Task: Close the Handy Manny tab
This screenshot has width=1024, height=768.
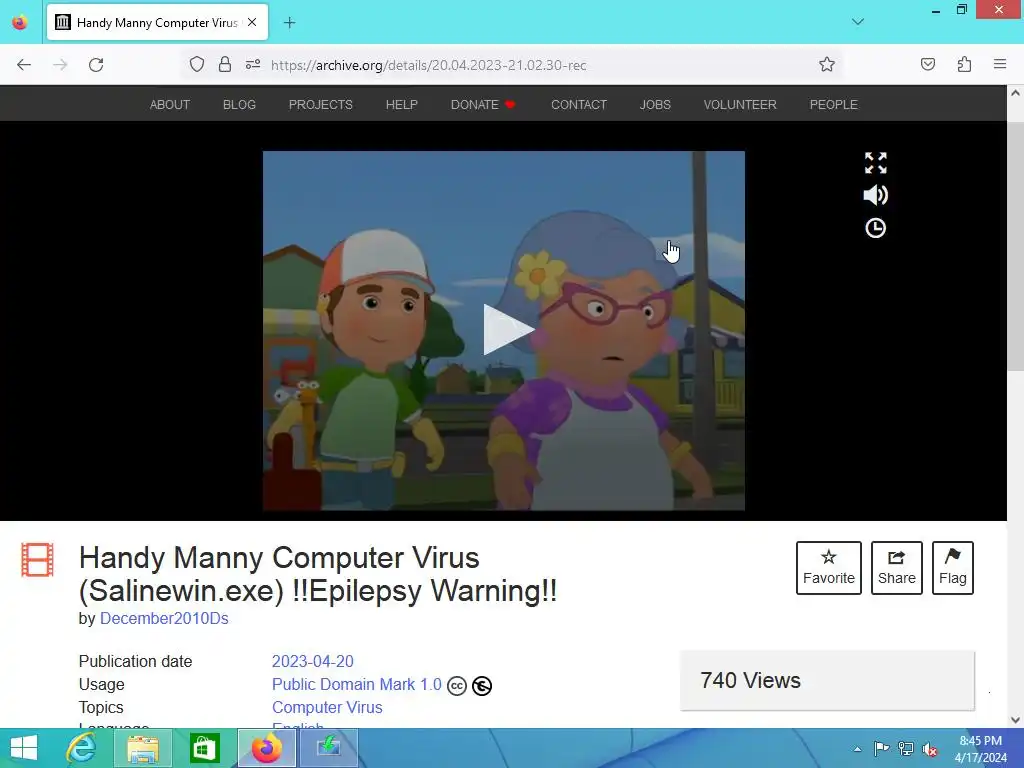Action: (x=252, y=22)
